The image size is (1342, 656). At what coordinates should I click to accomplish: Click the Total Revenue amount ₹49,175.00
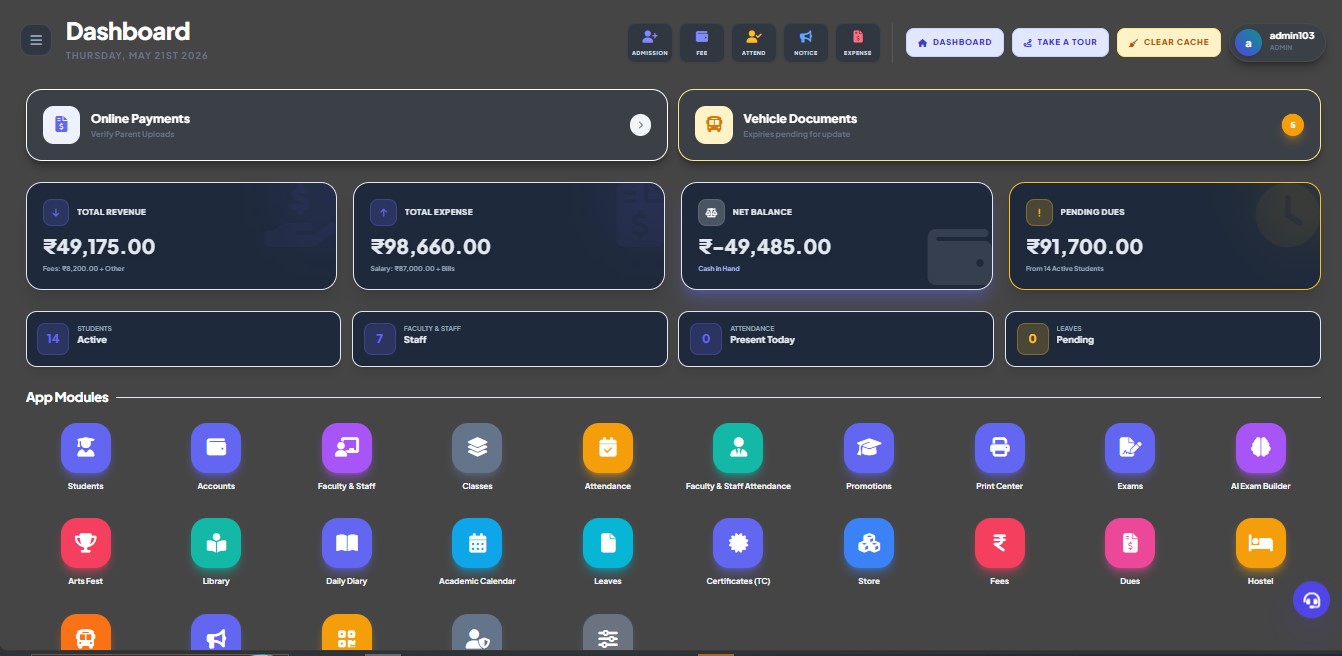click(99, 246)
